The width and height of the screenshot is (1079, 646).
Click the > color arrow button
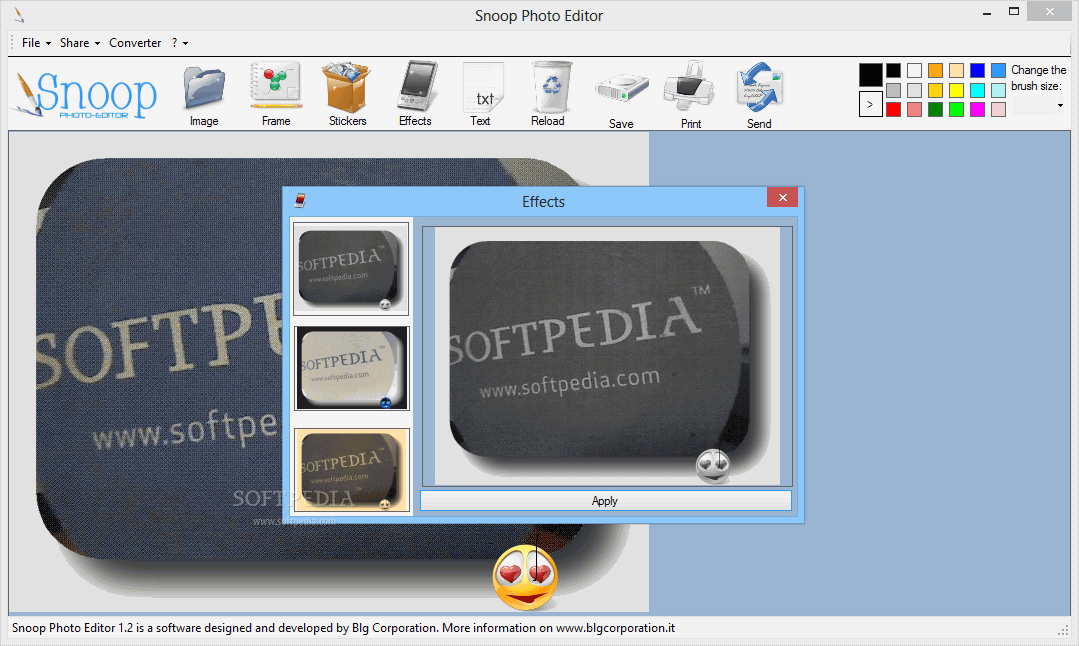[870, 105]
